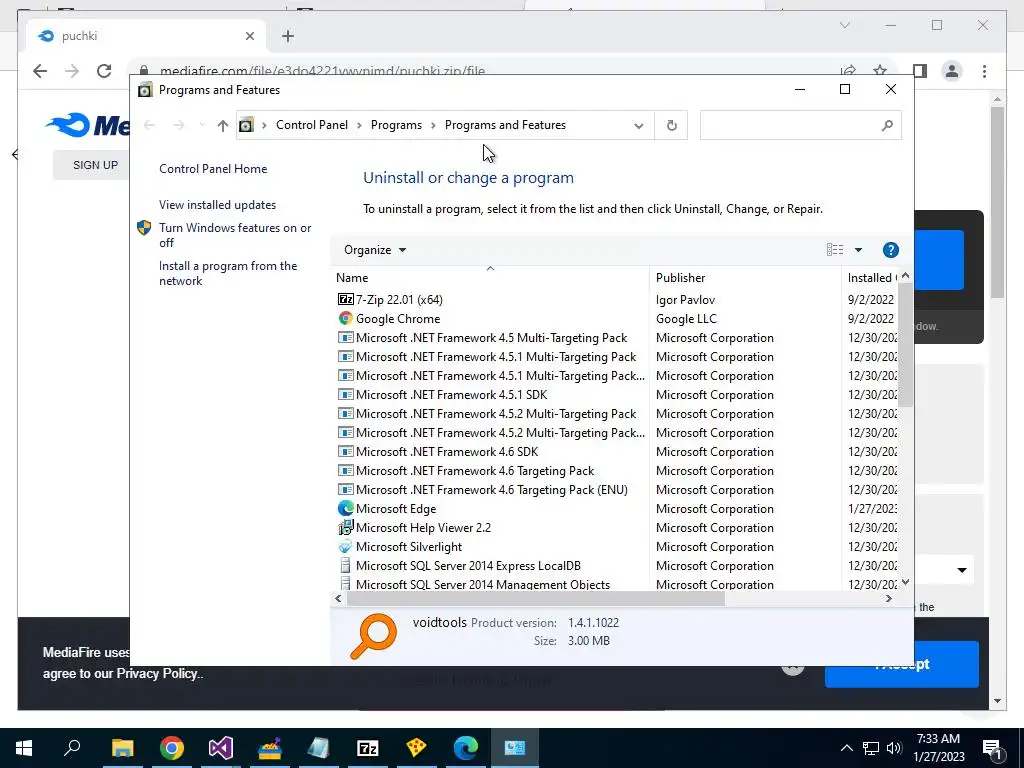Close the puchki tab
This screenshot has height=768, width=1024.
(x=249, y=37)
